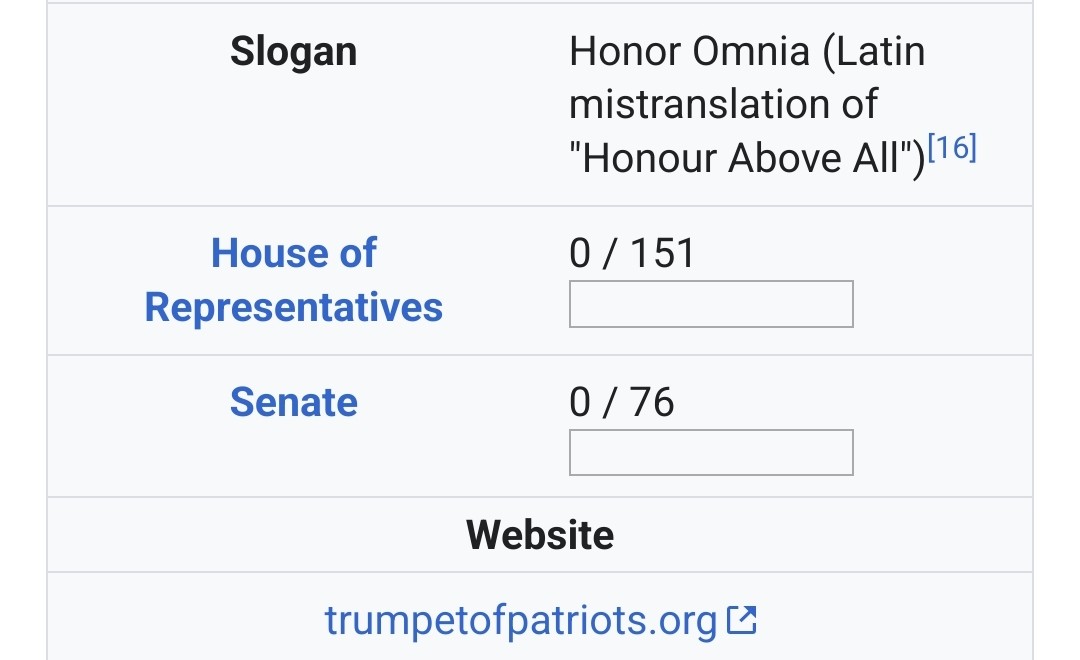Follow the Senate link

[x=293, y=402]
